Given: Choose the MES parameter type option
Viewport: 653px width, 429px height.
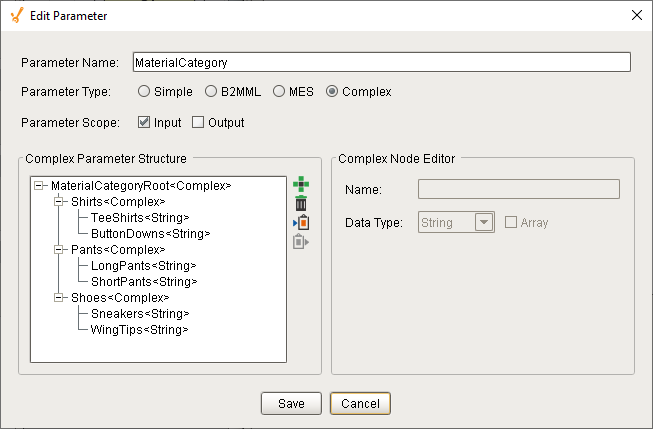Looking at the screenshot, I should [279, 91].
